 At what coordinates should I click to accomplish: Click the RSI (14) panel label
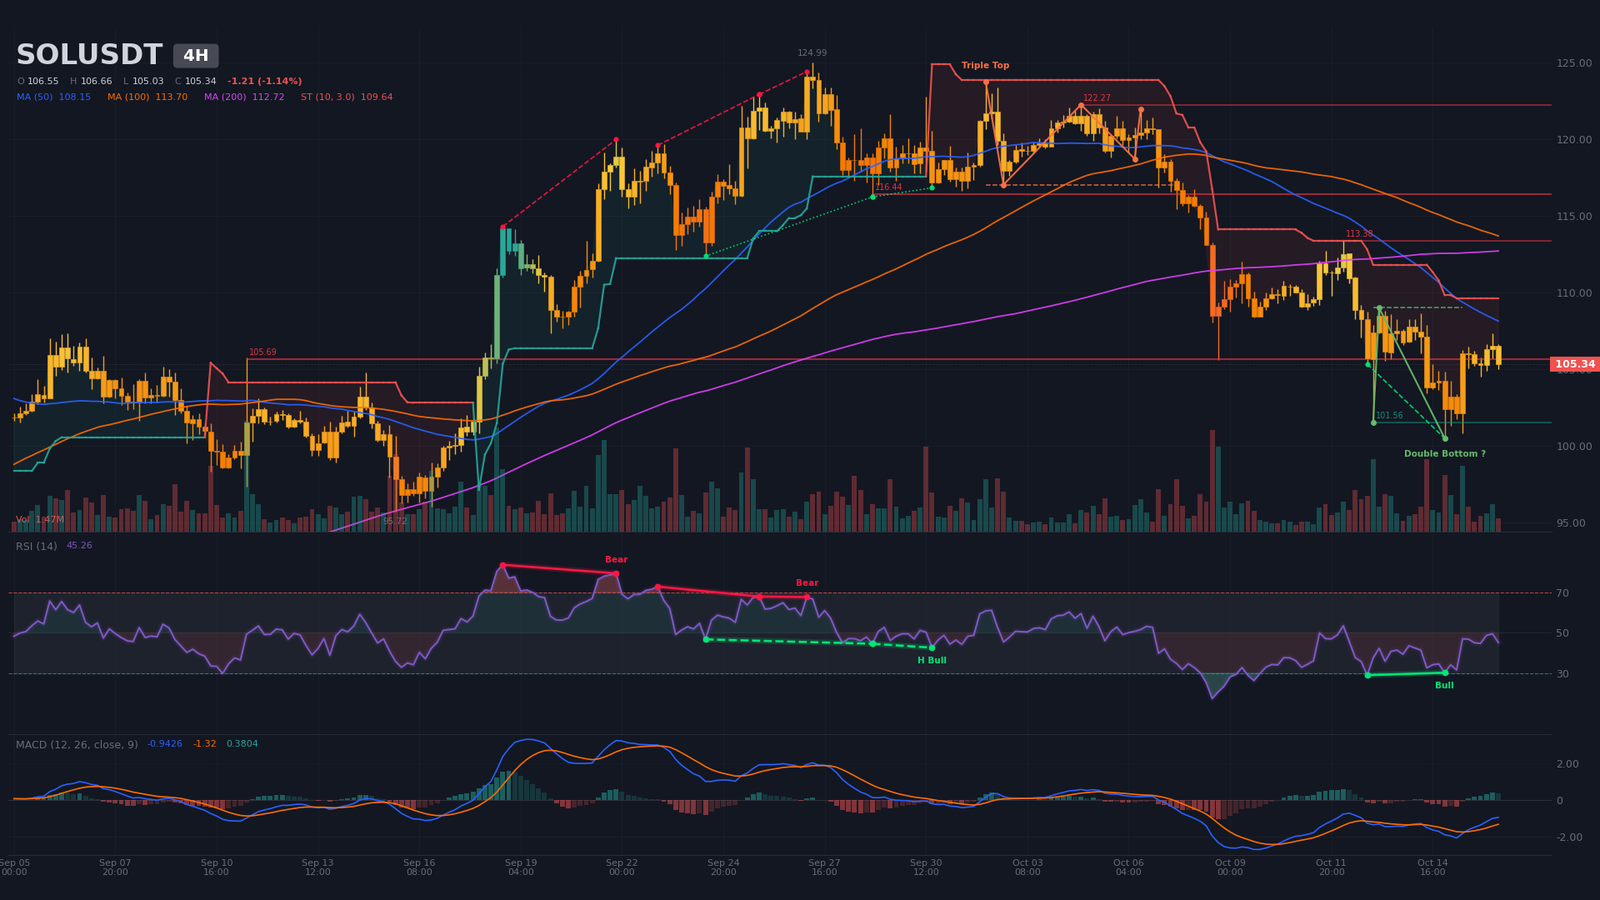[x=36, y=546]
